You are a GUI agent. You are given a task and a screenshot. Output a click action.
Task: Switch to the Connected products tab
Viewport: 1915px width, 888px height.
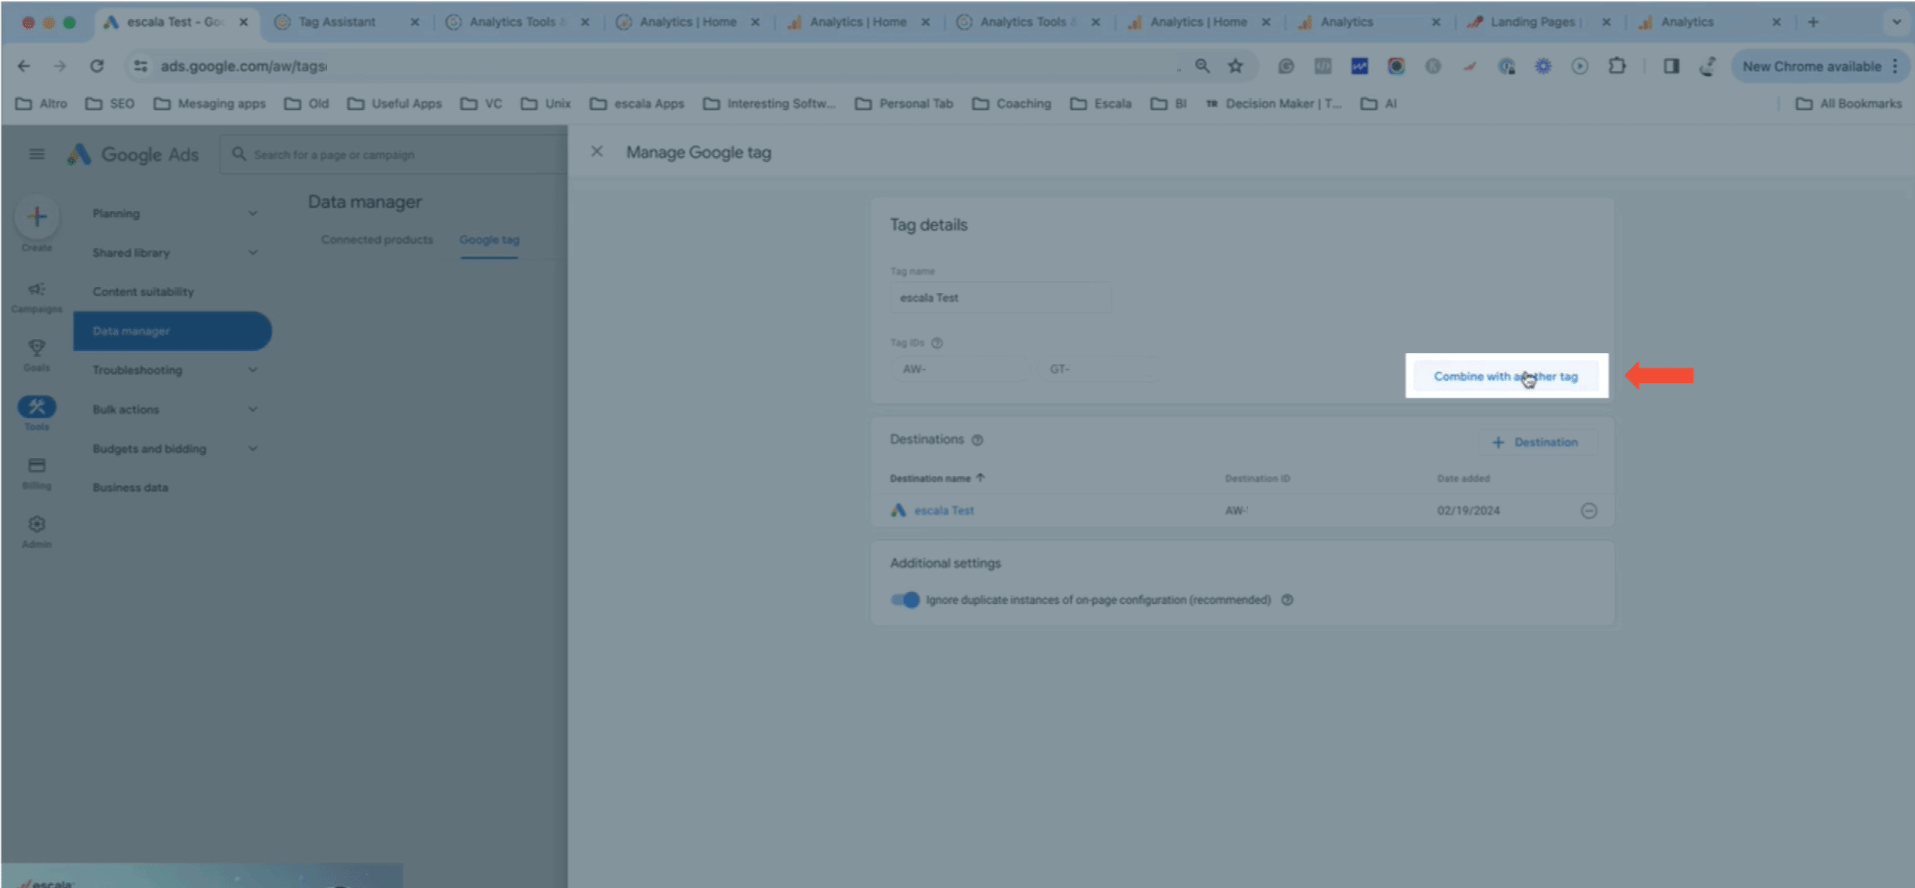coord(377,240)
